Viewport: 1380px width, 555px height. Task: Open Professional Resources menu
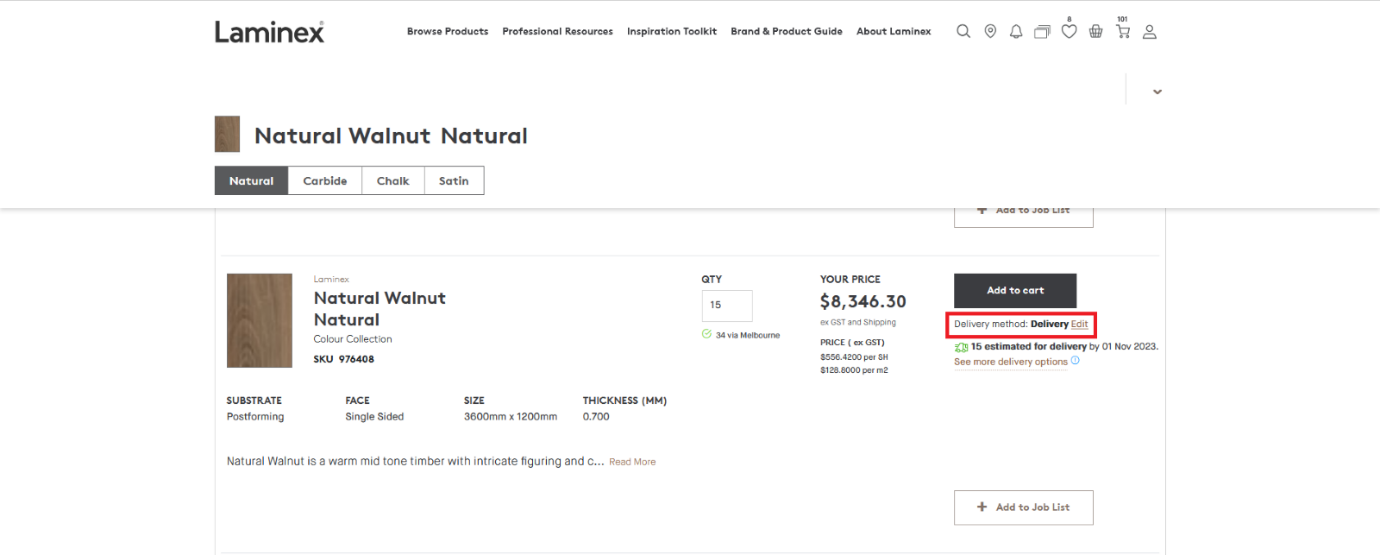[557, 31]
